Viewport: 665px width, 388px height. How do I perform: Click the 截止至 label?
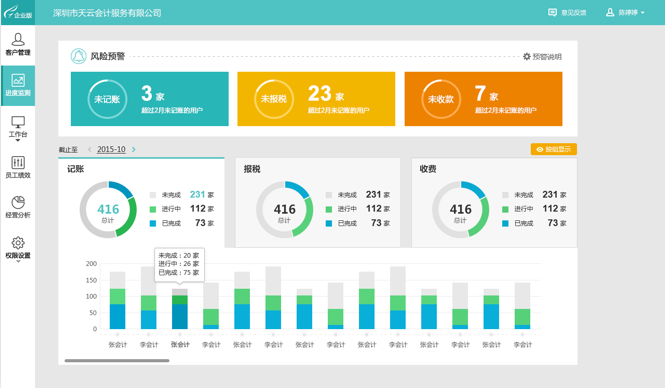[68, 149]
